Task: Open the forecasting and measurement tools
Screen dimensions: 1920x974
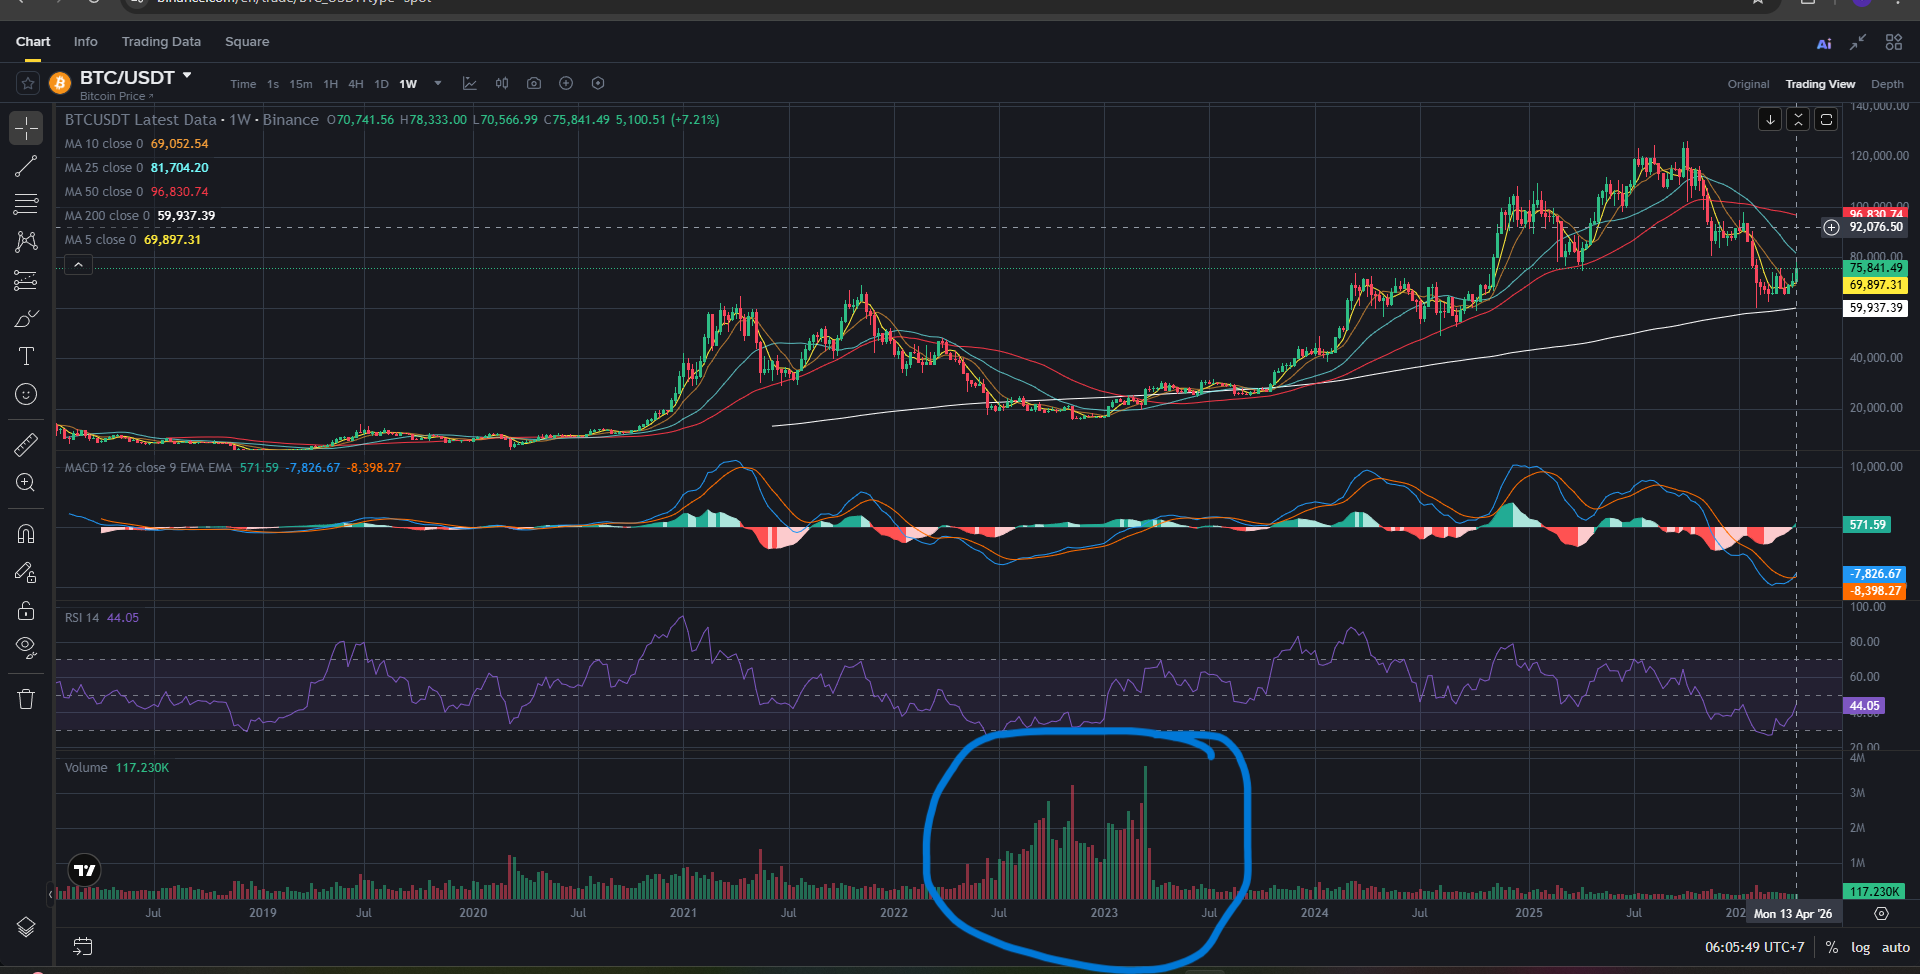Action: [26, 280]
